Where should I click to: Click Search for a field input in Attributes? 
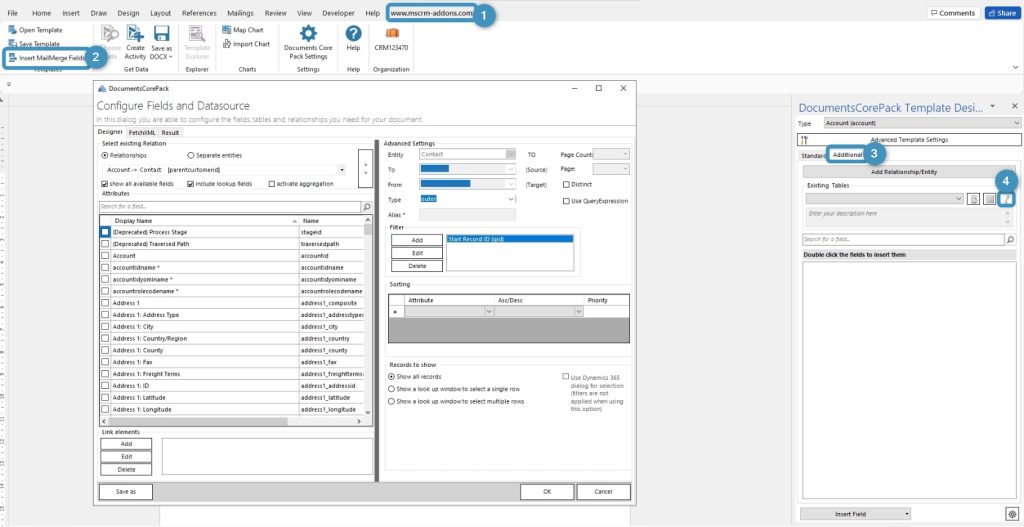click(230, 206)
